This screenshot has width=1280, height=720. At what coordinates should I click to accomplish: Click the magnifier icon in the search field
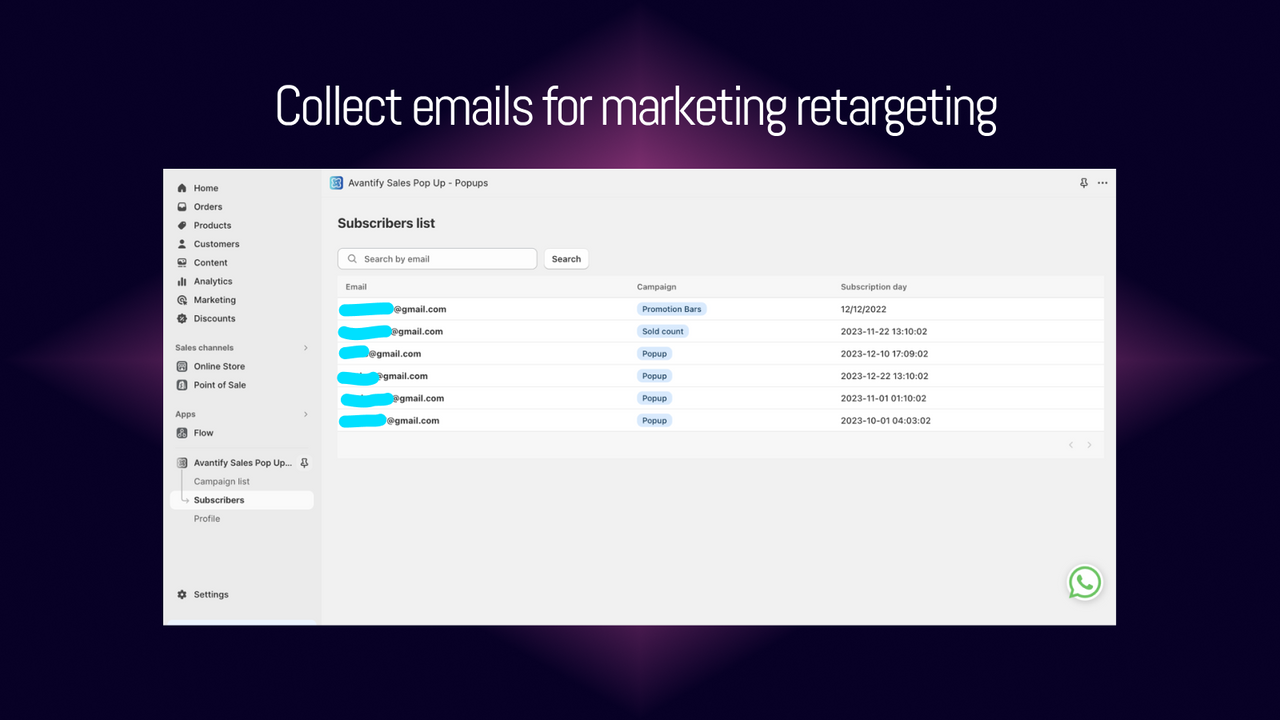(x=352, y=259)
